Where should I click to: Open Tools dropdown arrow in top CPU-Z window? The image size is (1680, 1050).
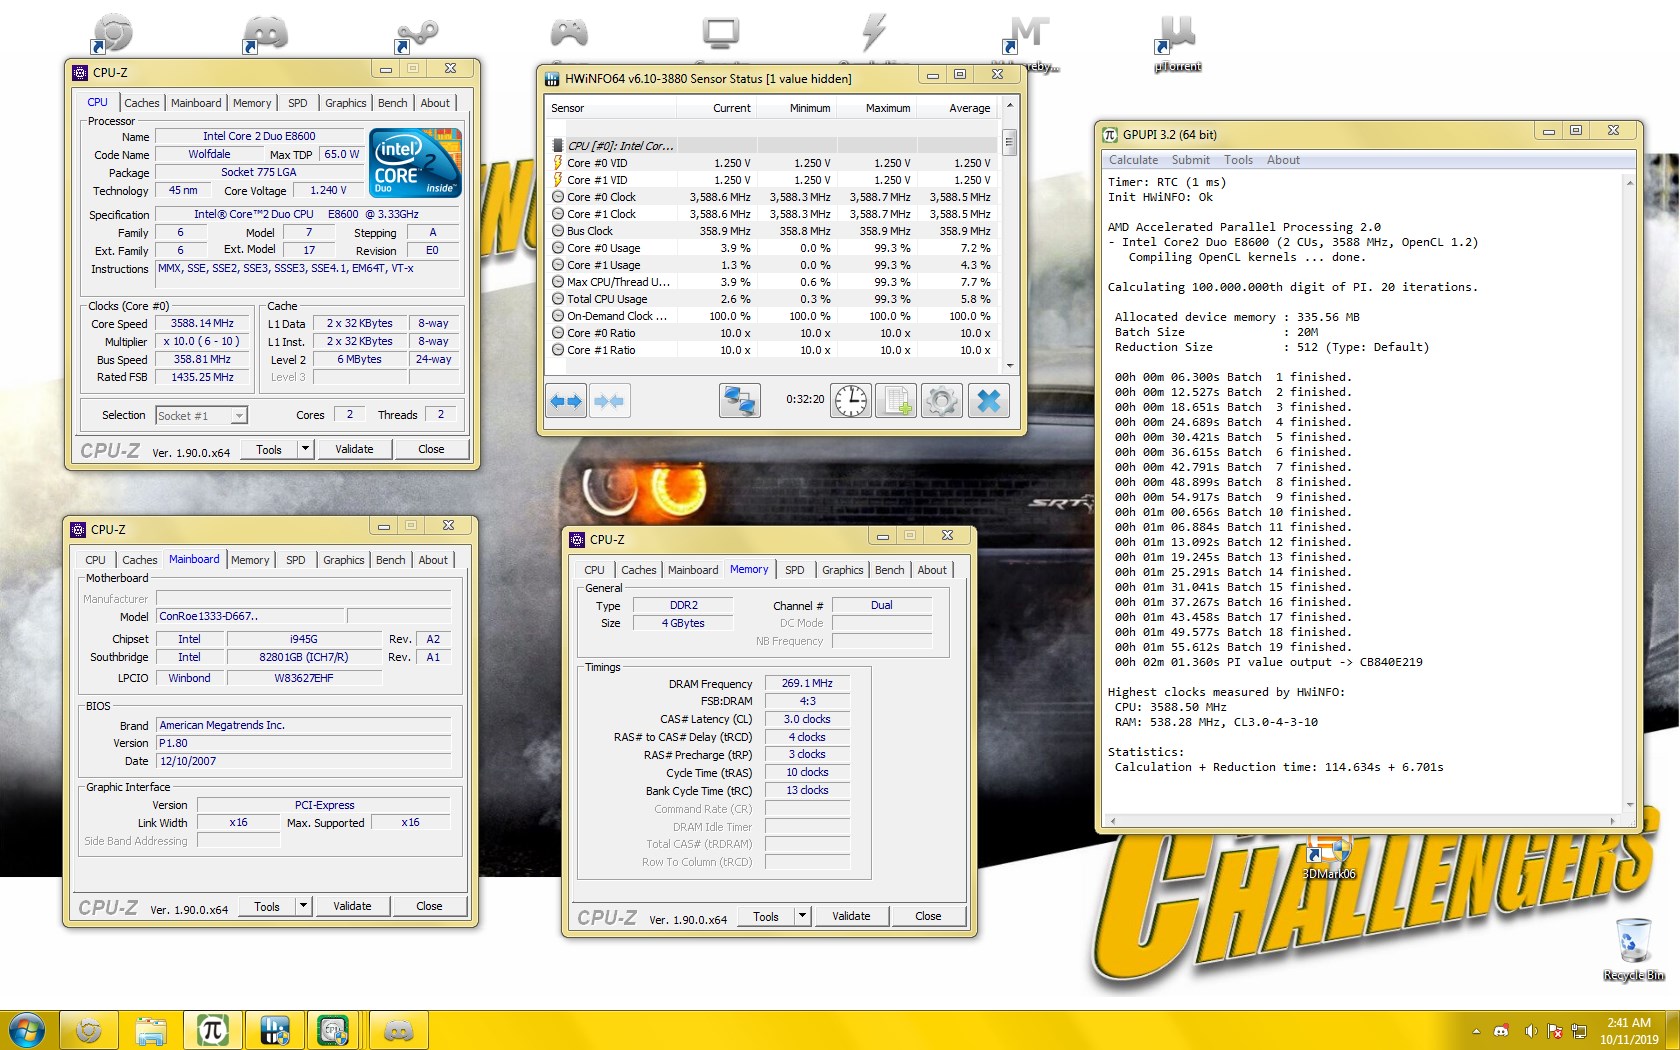[305, 449]
